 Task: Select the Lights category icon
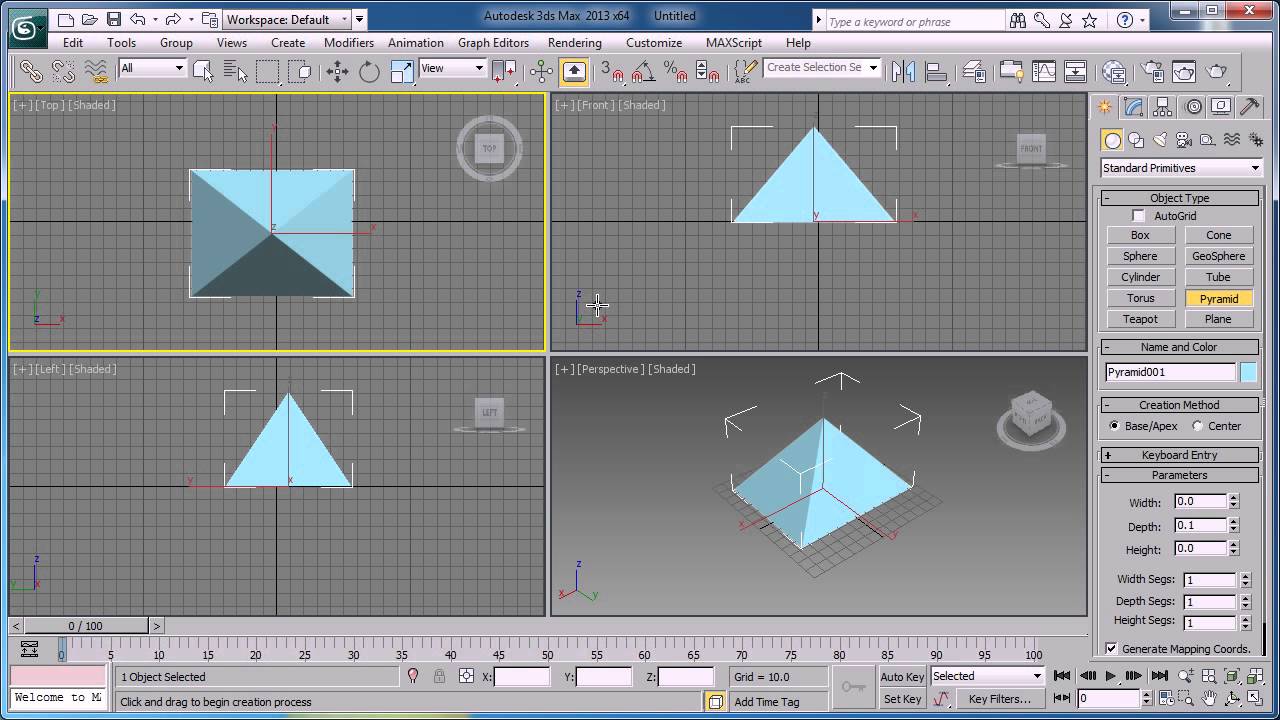click(1160, 140)
